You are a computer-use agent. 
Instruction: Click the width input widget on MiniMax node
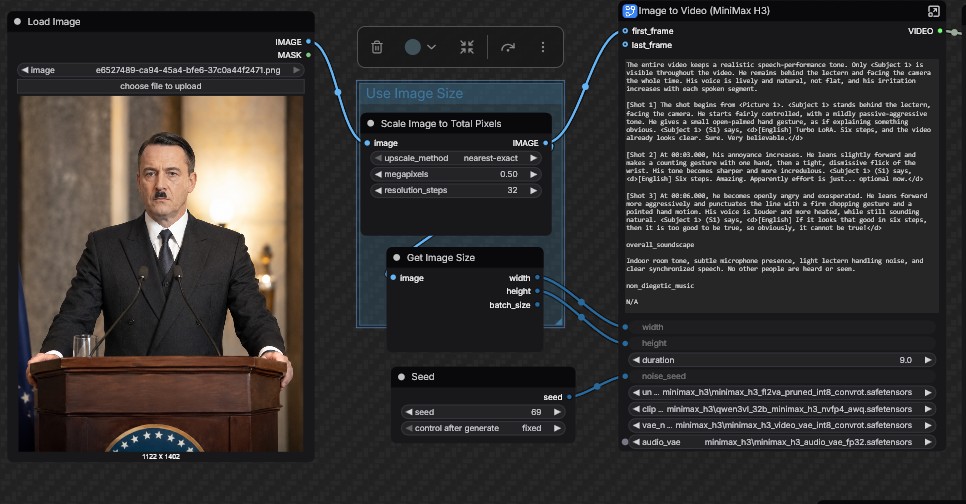782,327
